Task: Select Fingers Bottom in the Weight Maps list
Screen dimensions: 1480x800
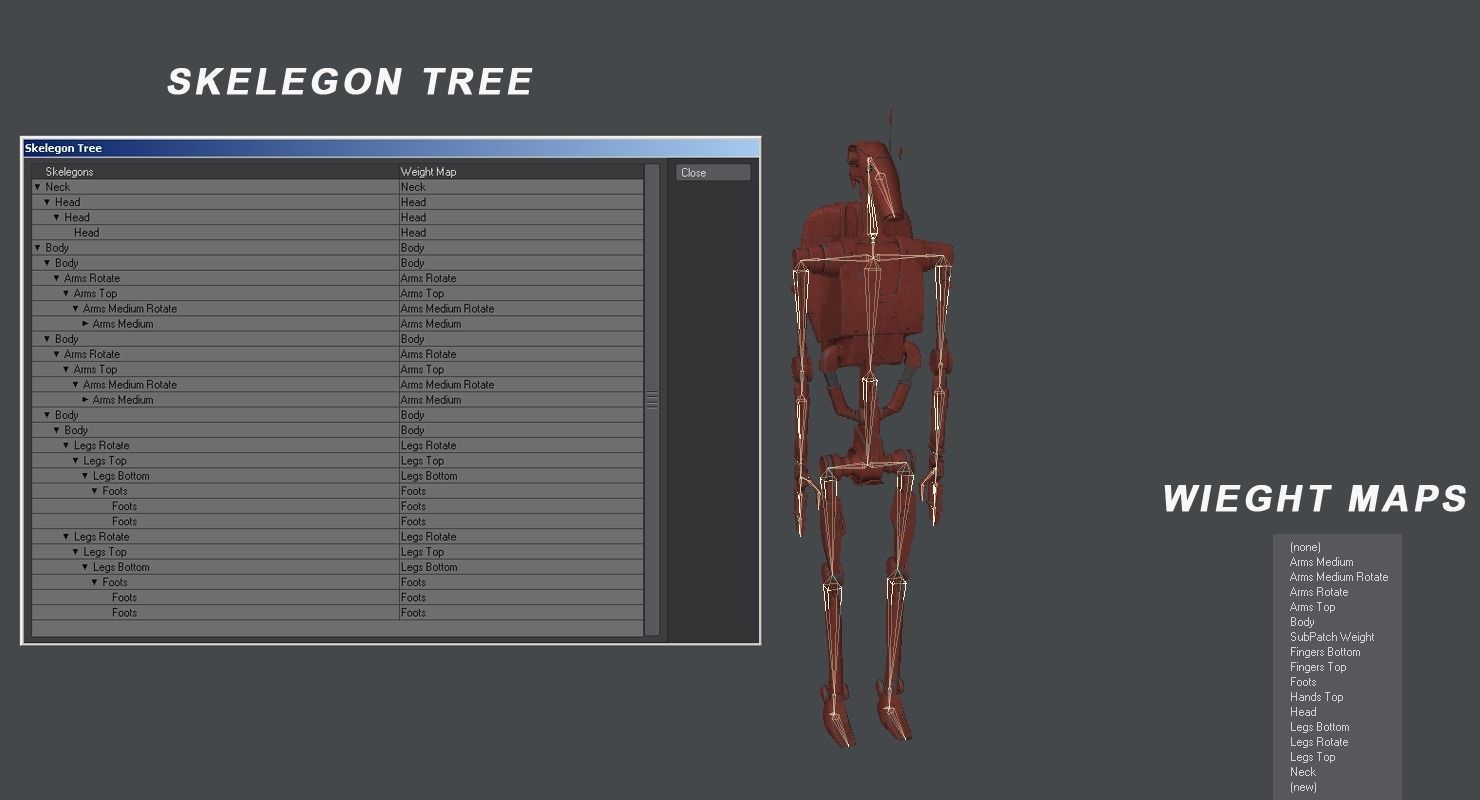Action: [1325, 652]
